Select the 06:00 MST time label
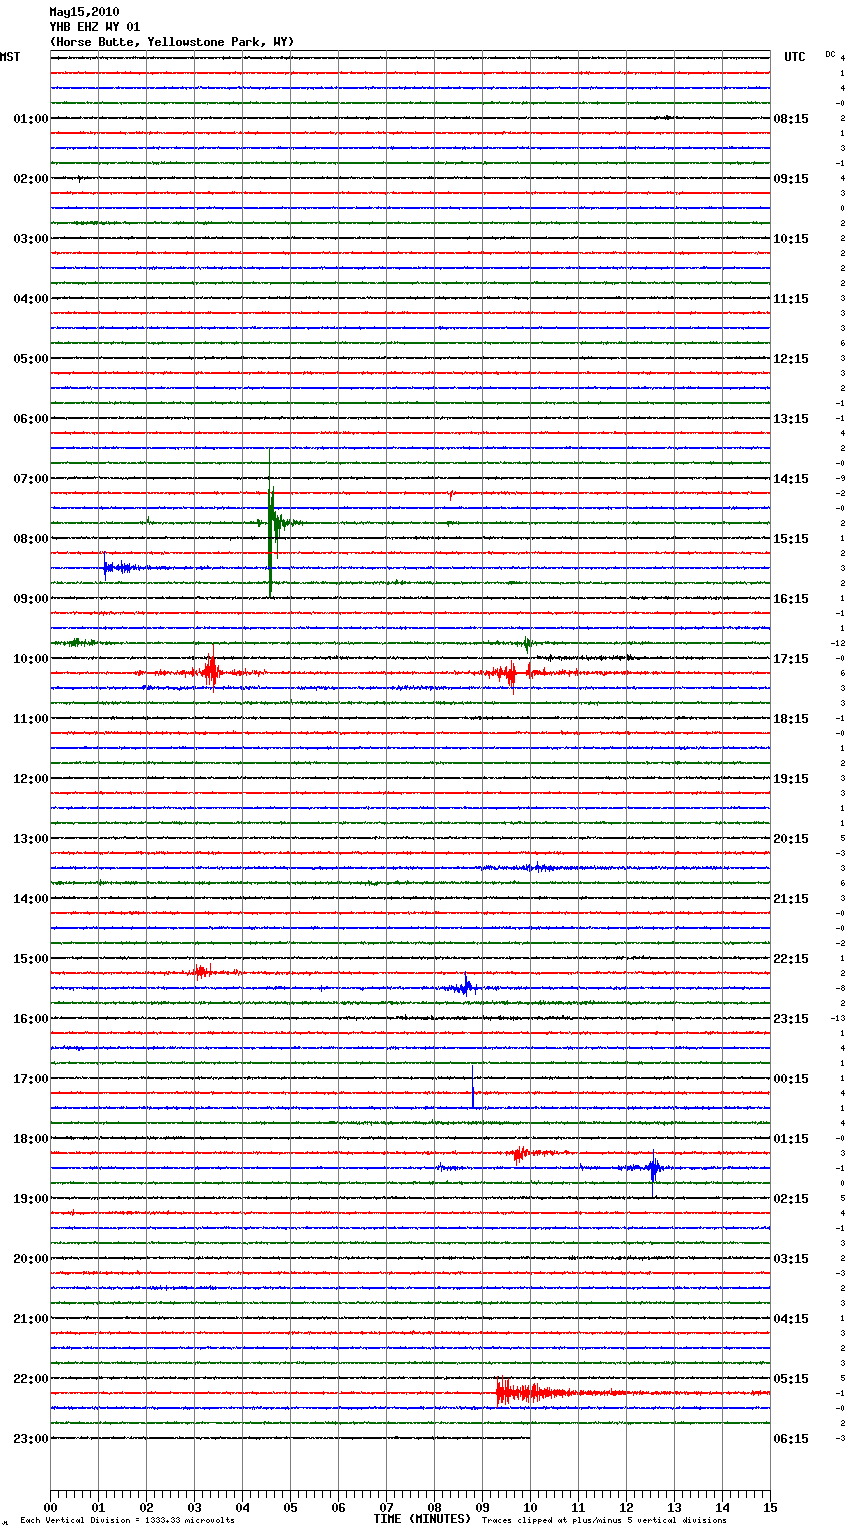850x1534 pixels. pyautogui.click(x=30, y=419)
